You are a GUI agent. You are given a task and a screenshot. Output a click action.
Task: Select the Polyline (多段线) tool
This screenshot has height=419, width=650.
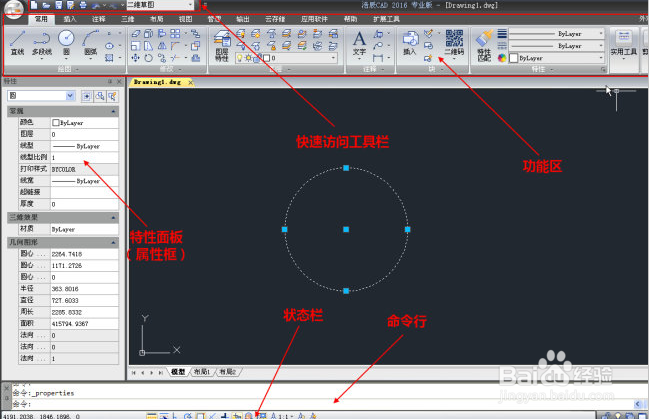click(41, 43)
